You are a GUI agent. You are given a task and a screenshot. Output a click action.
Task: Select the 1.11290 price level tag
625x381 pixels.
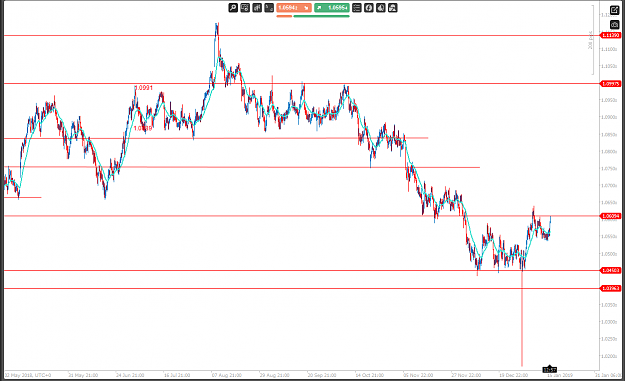(610, 35)
